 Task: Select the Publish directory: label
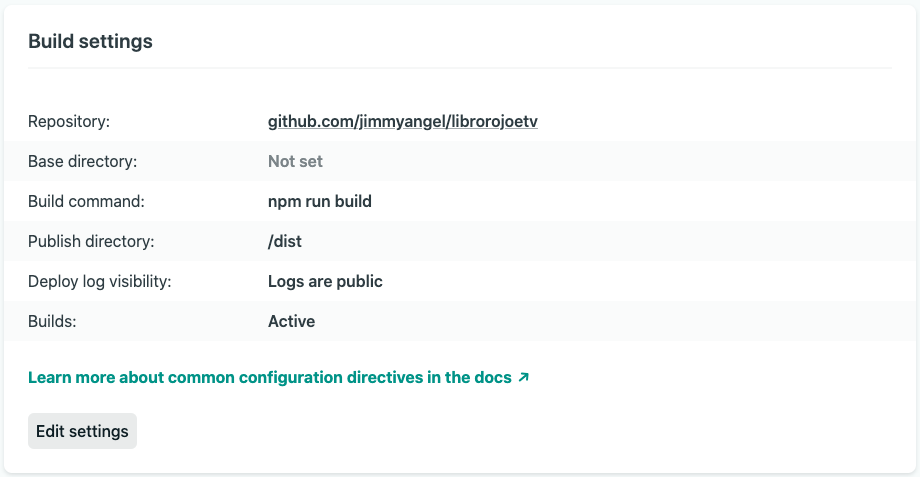91,241
